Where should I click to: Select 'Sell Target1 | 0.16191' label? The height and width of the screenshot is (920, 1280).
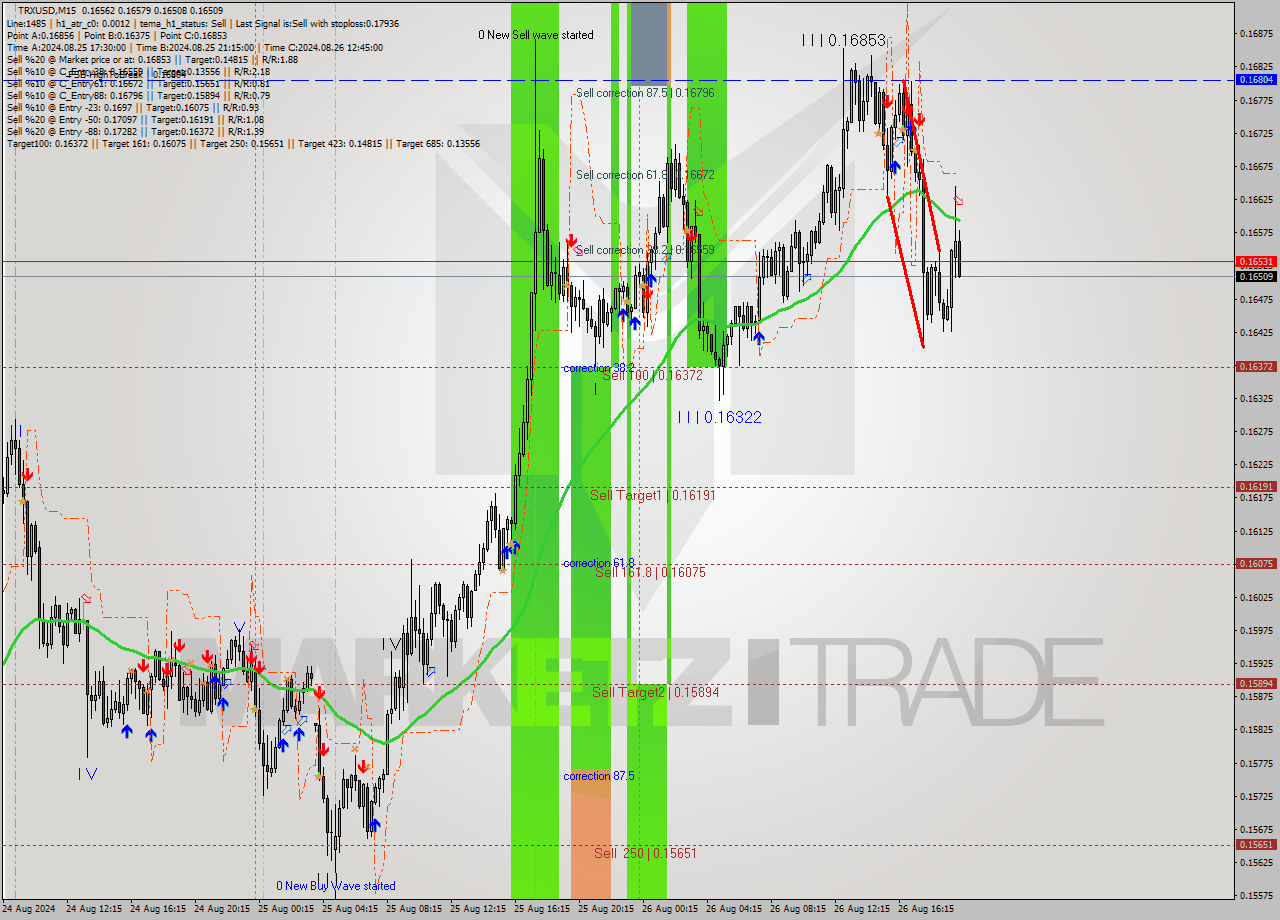click(x=652, y=495)
